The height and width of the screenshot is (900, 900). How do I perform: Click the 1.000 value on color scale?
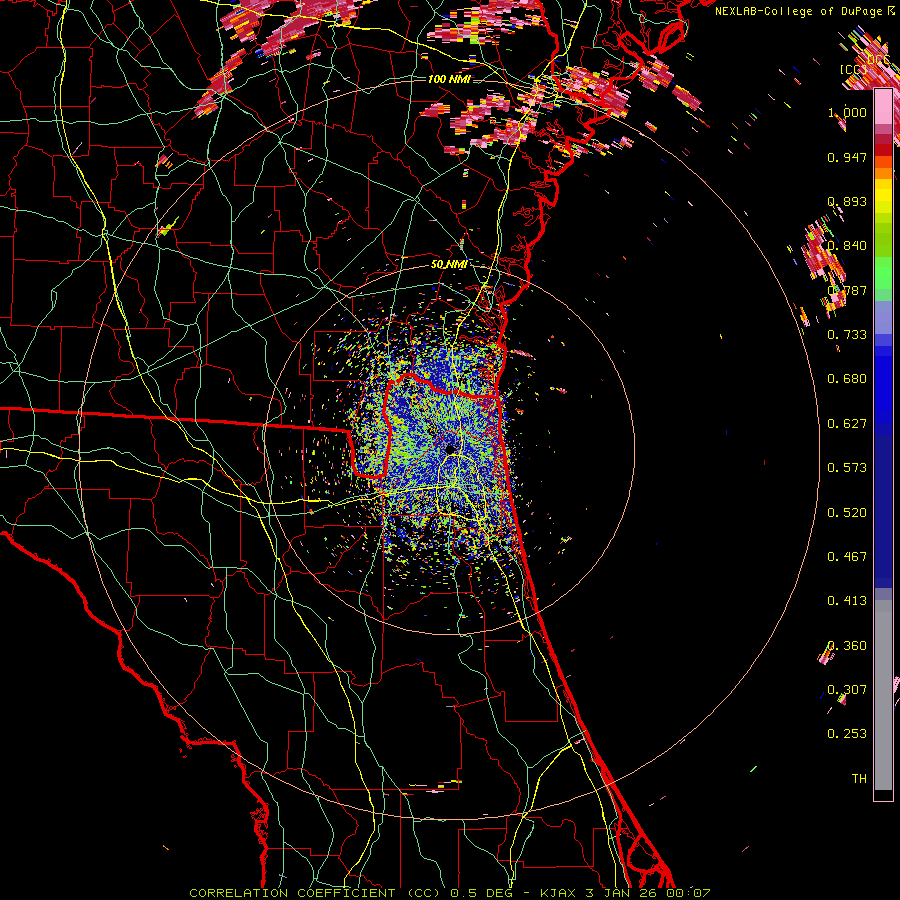tap(847, 112)
